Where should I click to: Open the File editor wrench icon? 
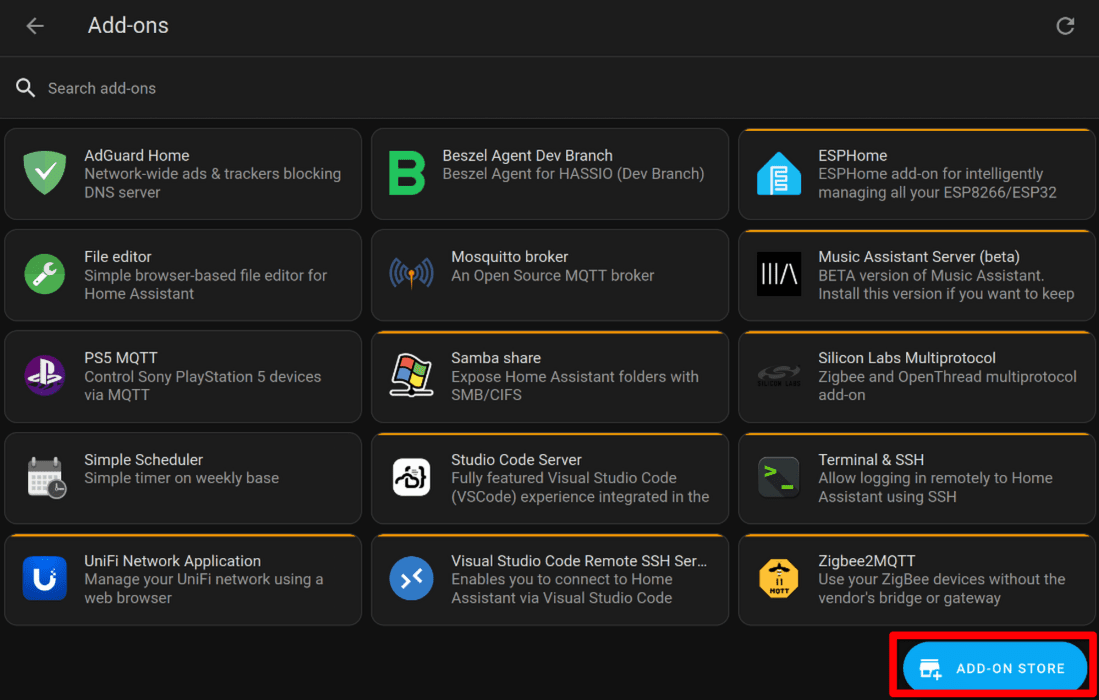[x=45, y=274]
